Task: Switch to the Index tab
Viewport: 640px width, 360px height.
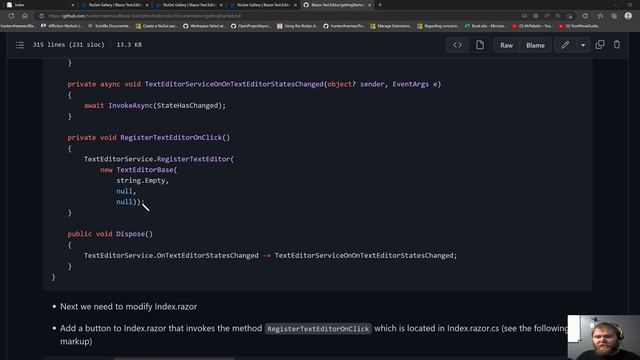Action: (39, 5)
